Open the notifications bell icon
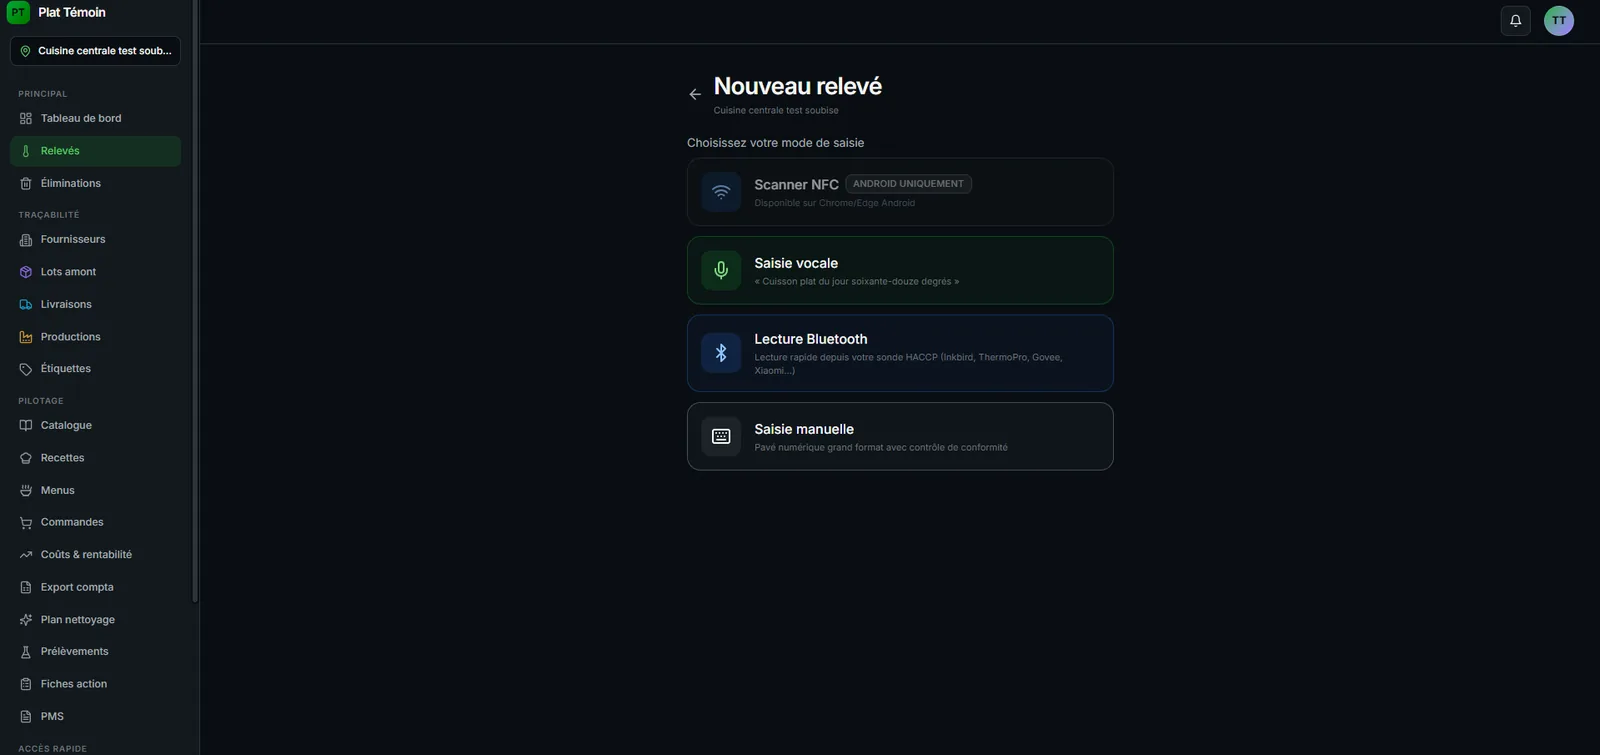Image resolution: width=1600 pixels, height=755 pixels. pos(1516,20)
